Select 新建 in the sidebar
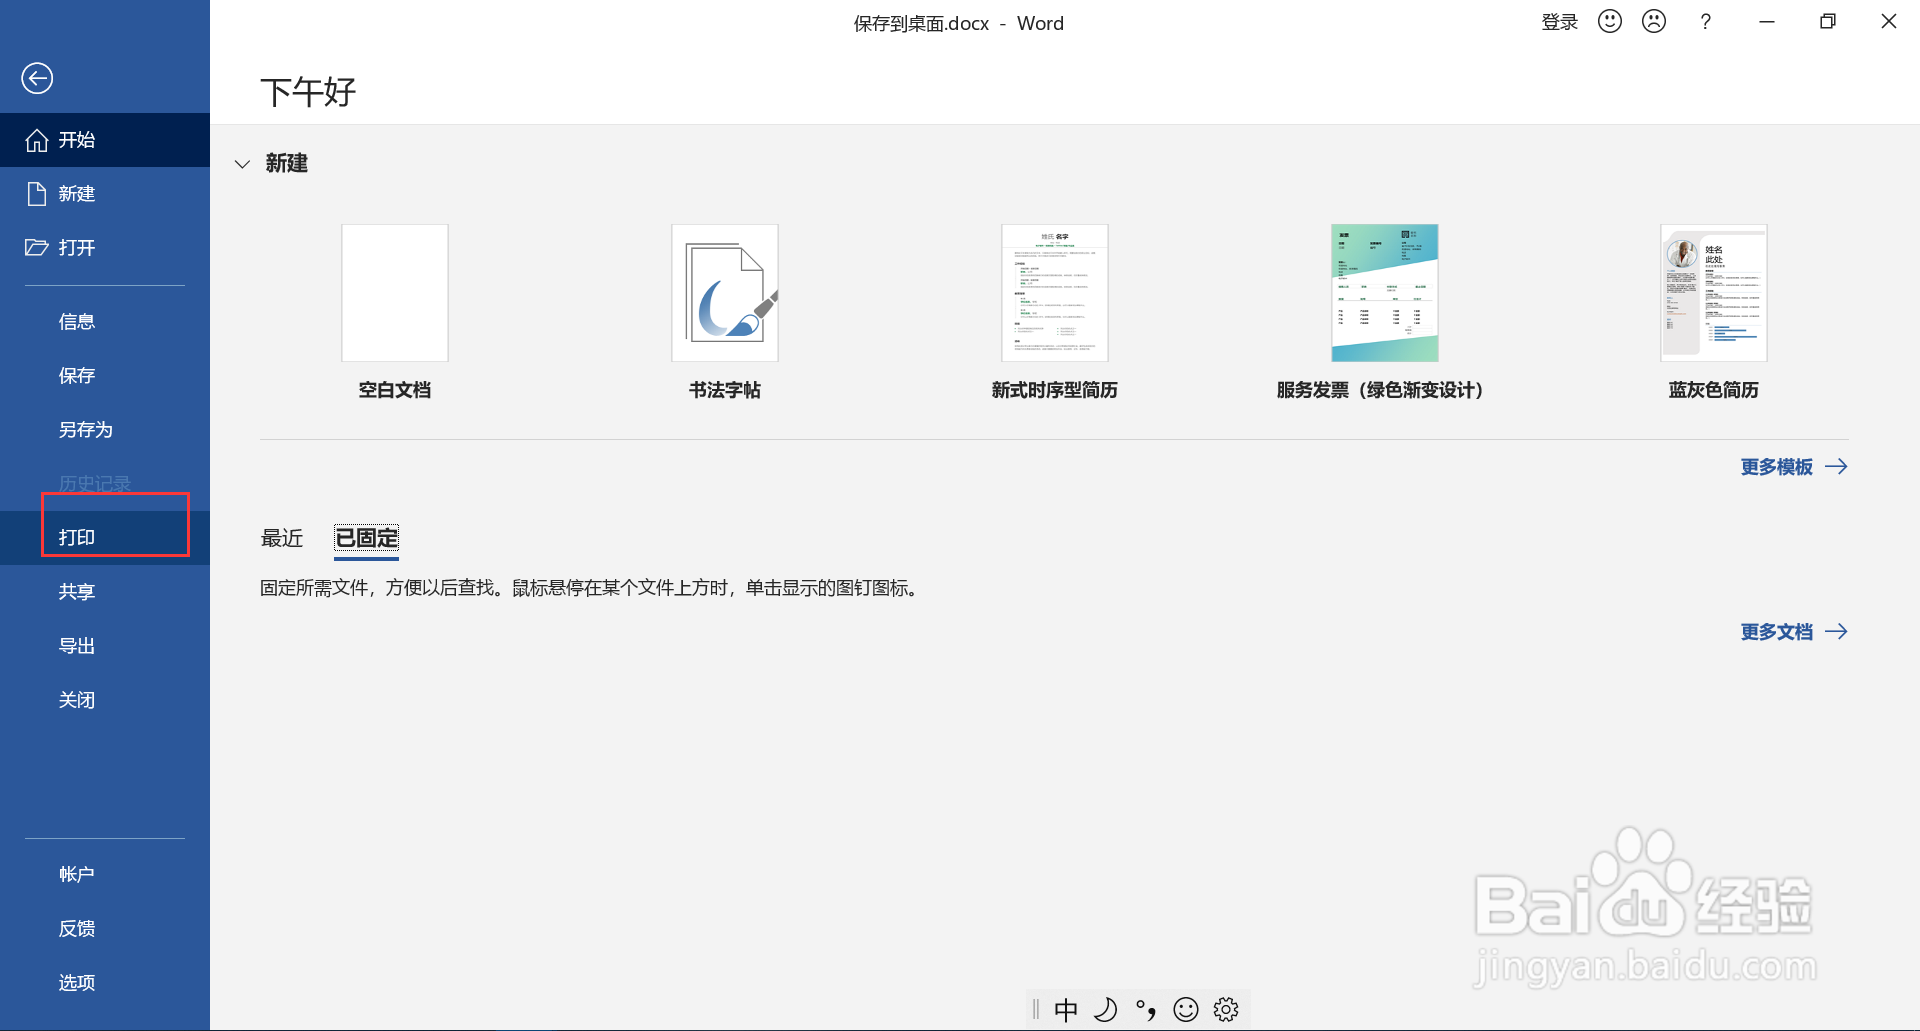Image resolution: width=1920 pixels, height=1031 pixels. 105,194
